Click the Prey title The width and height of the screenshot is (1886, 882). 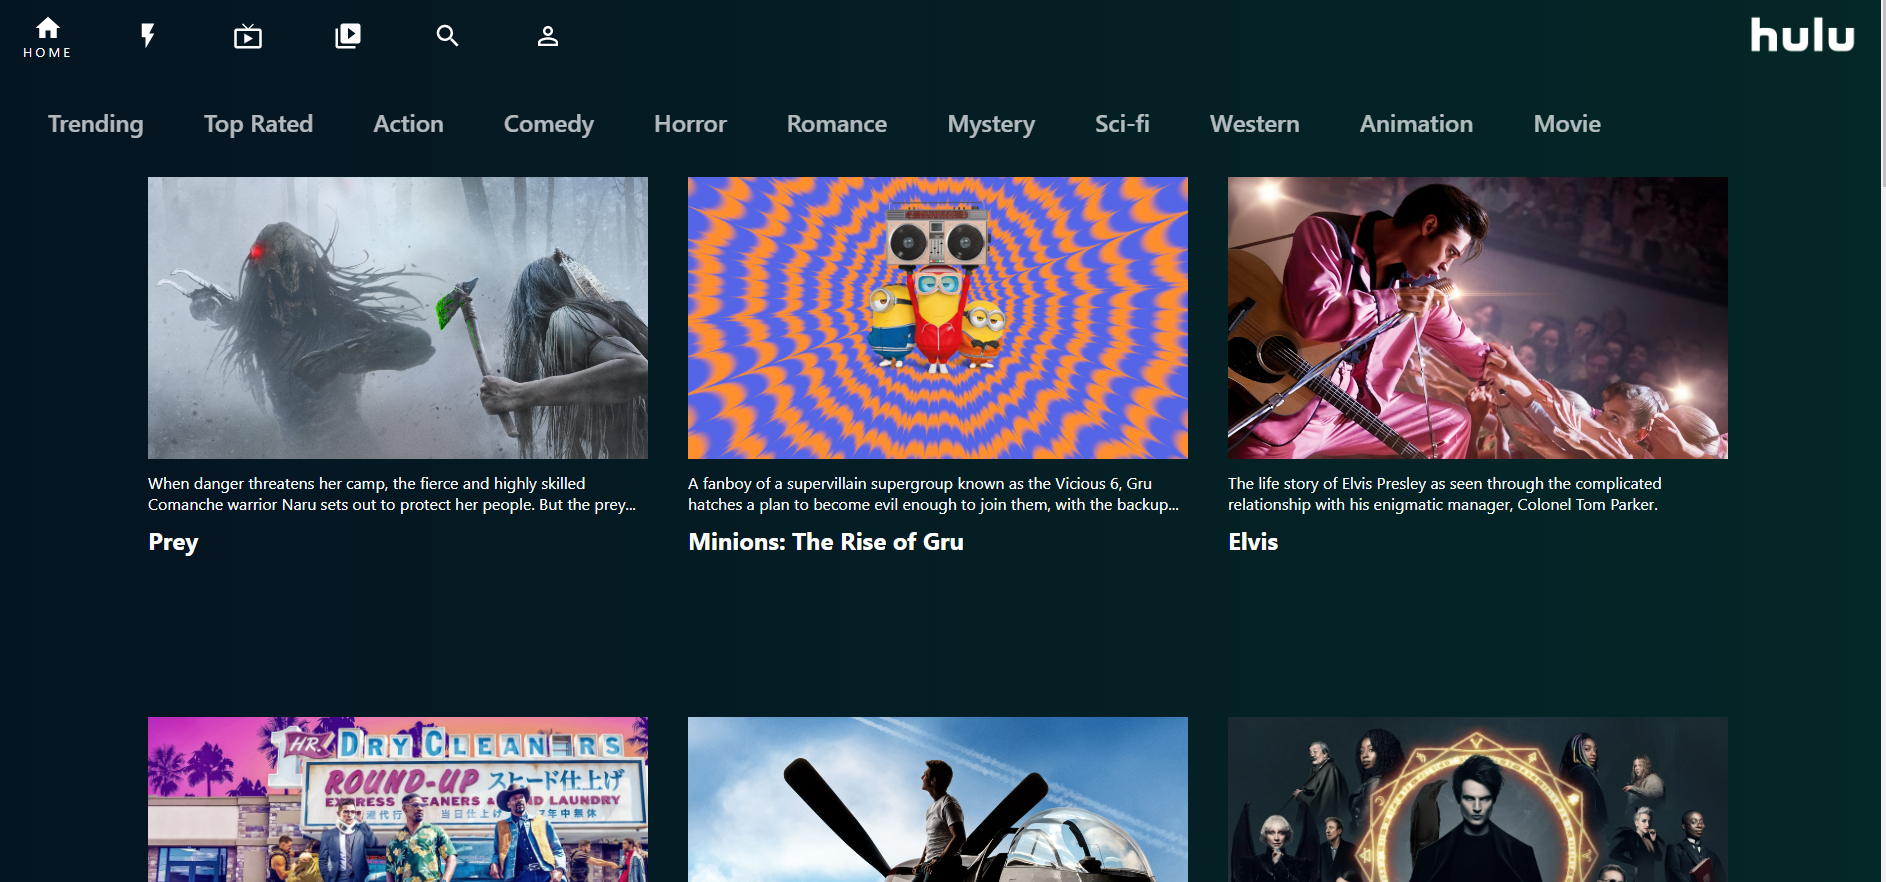click(173, 542)
